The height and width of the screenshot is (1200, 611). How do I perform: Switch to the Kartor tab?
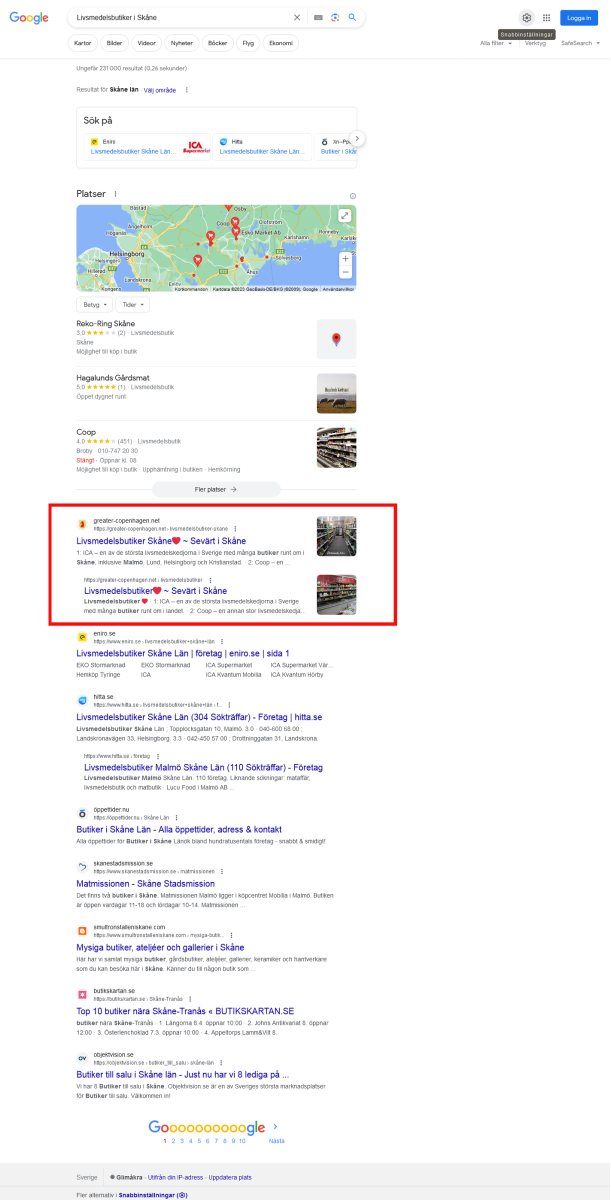82,44
